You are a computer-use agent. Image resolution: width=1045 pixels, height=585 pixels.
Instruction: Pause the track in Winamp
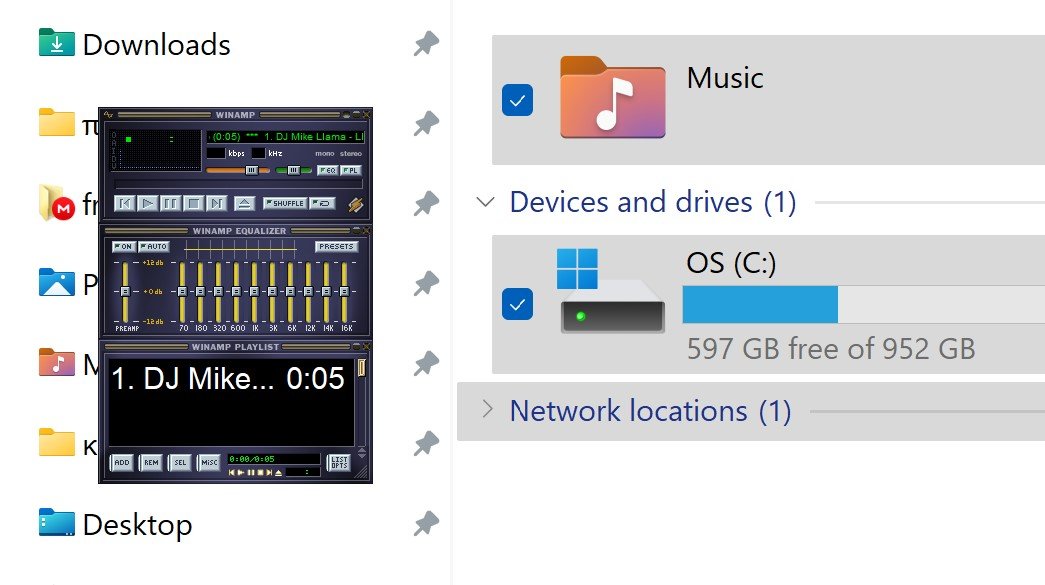point(170,203)
